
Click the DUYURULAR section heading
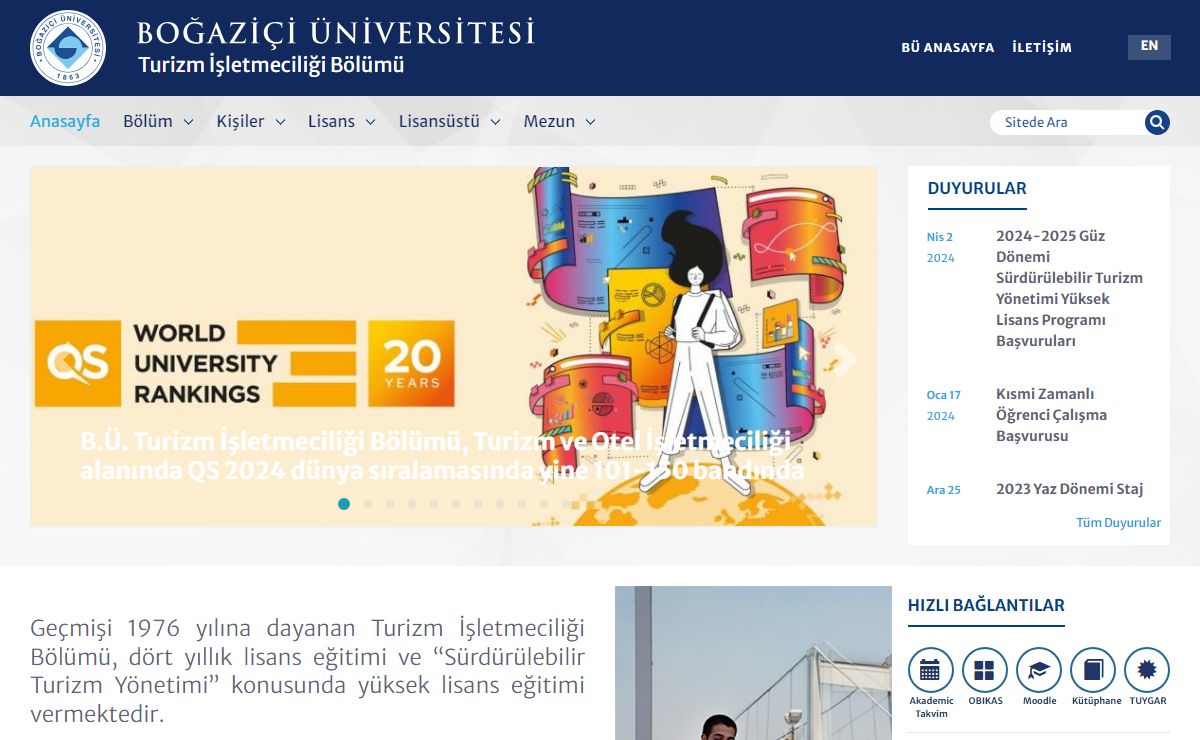977,188
